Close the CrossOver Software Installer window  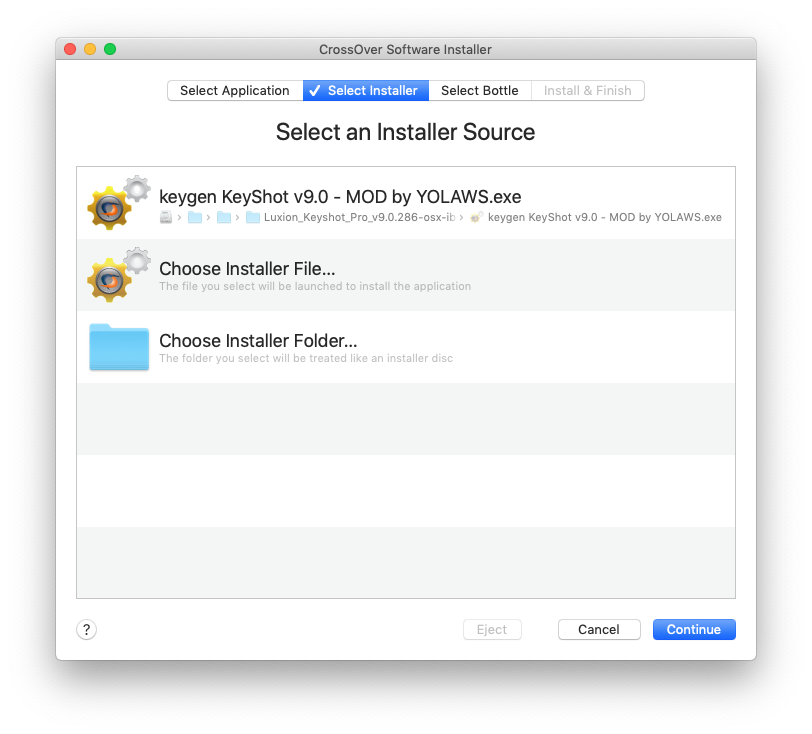click(70, 49)
